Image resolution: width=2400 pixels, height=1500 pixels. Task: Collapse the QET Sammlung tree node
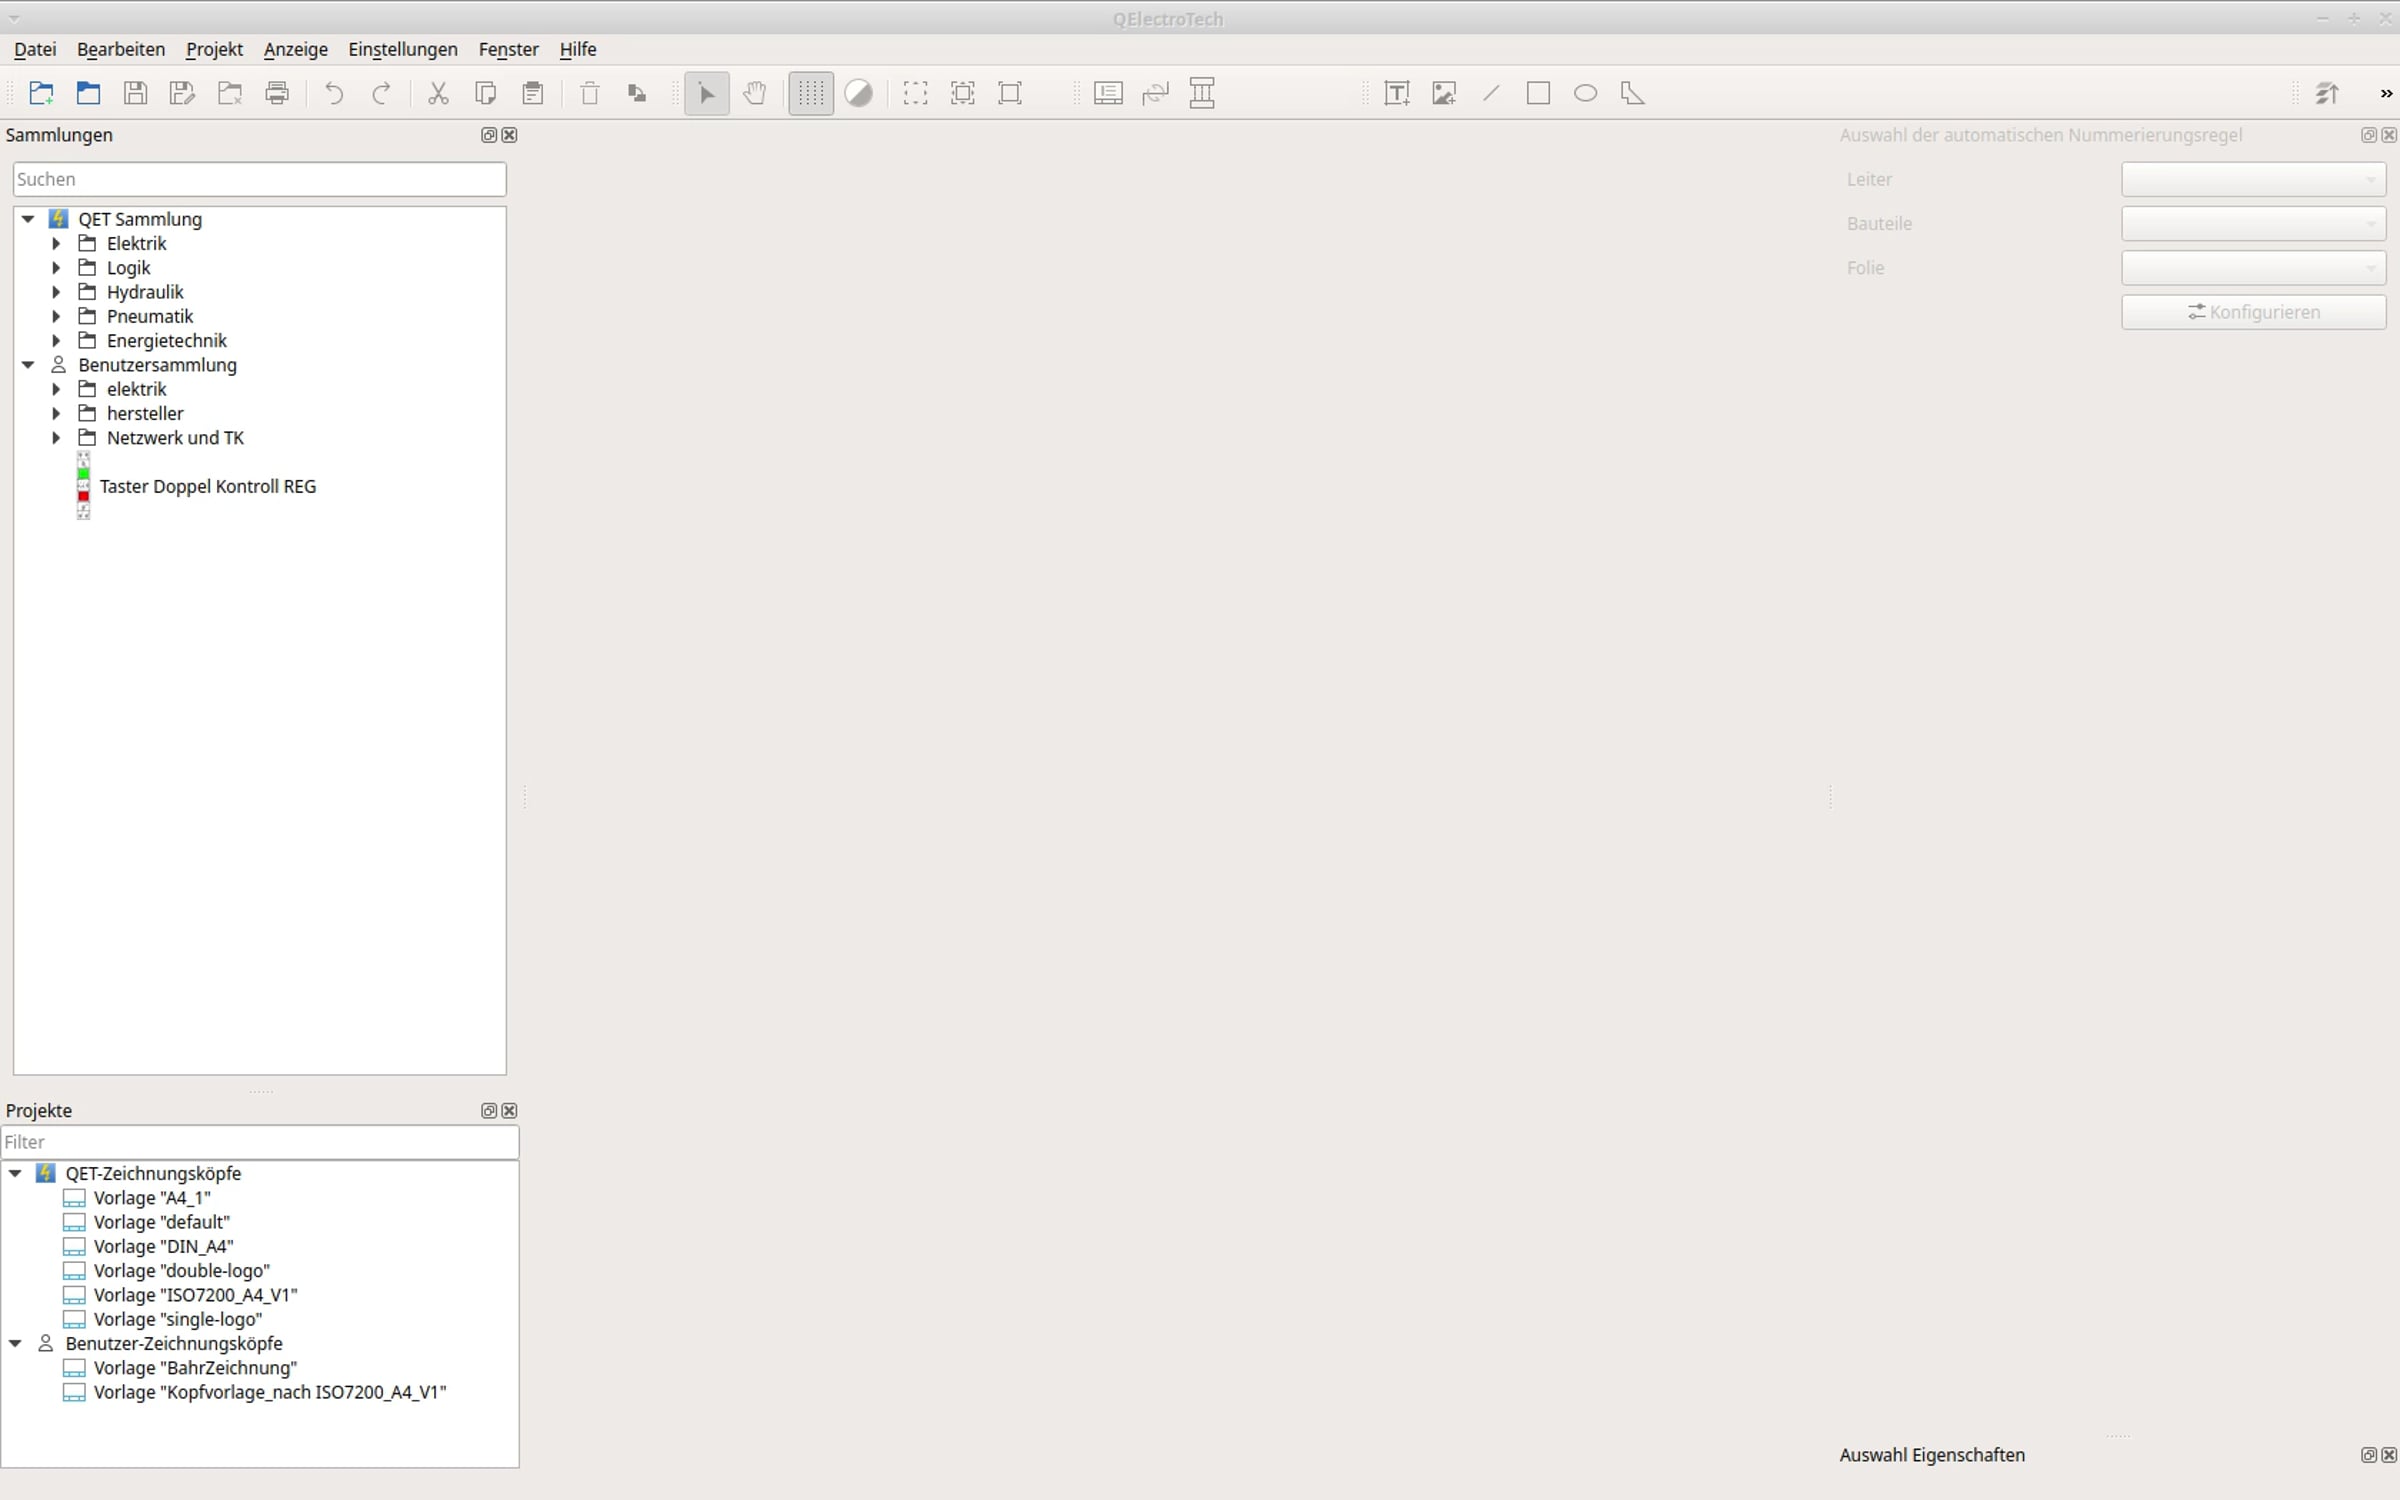click(x=28, y=219)
